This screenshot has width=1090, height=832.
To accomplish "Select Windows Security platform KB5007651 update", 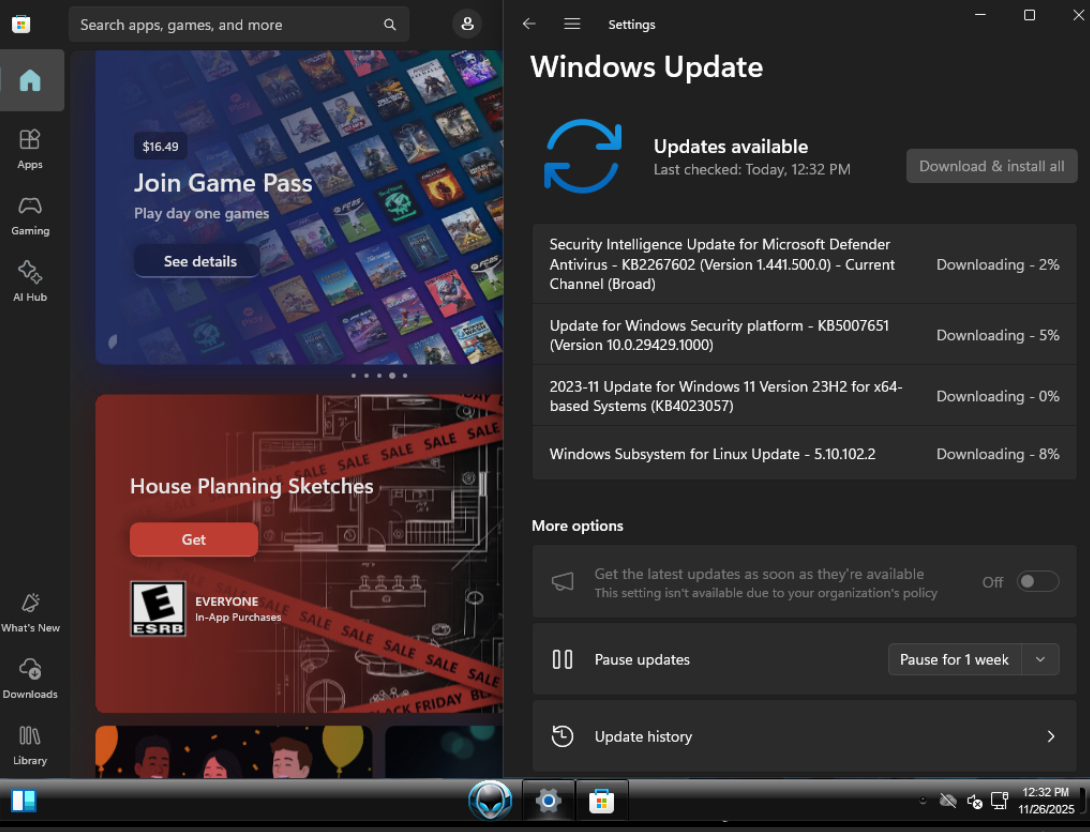I will 804,335.
